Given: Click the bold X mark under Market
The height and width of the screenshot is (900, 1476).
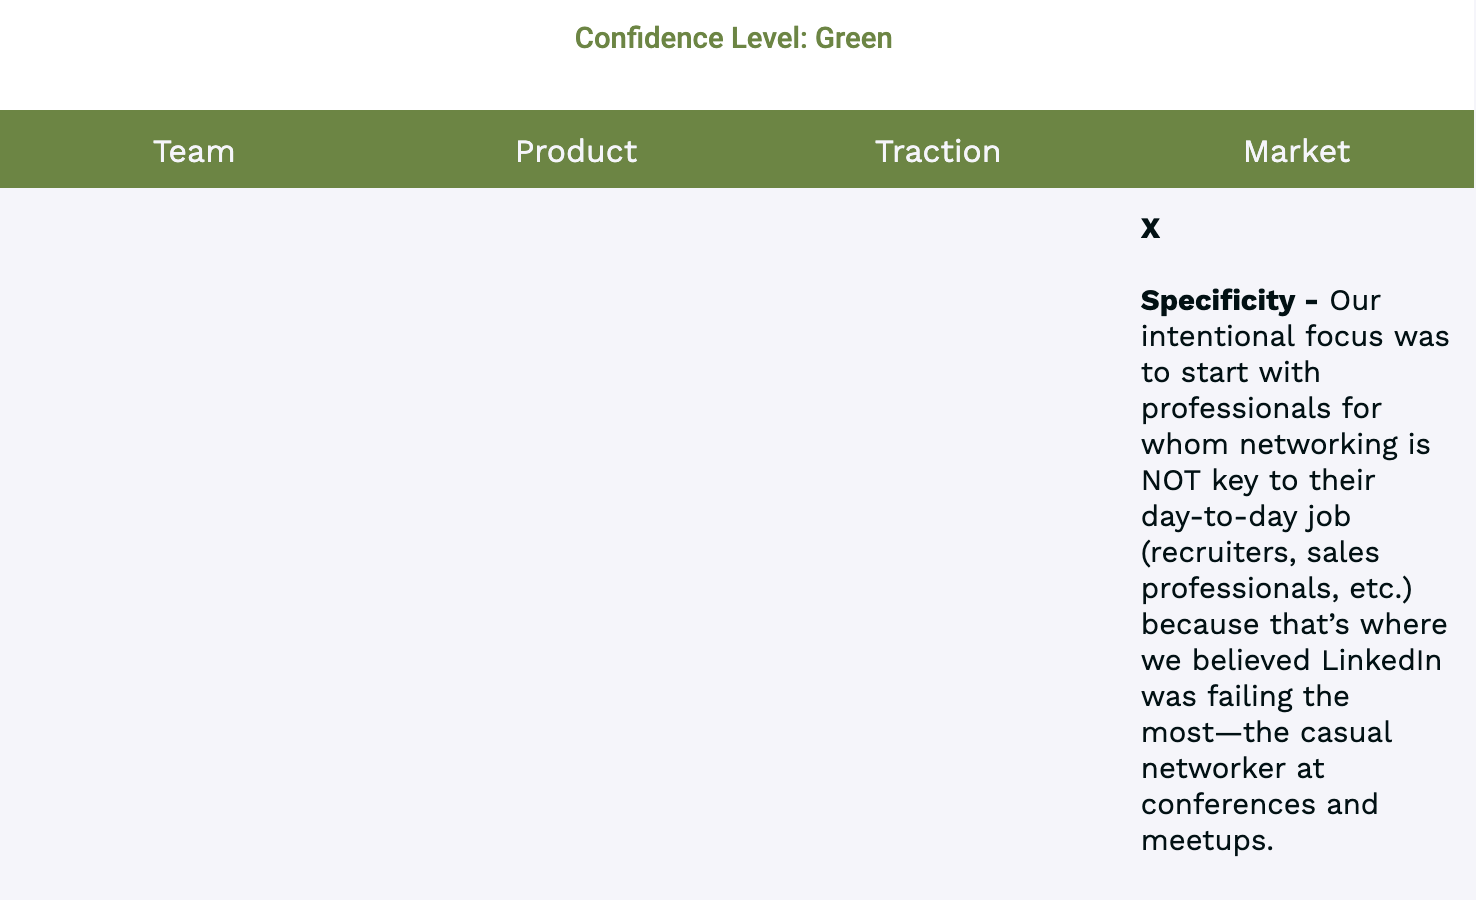Looking at the screenshot, I should pos(1150,228).
